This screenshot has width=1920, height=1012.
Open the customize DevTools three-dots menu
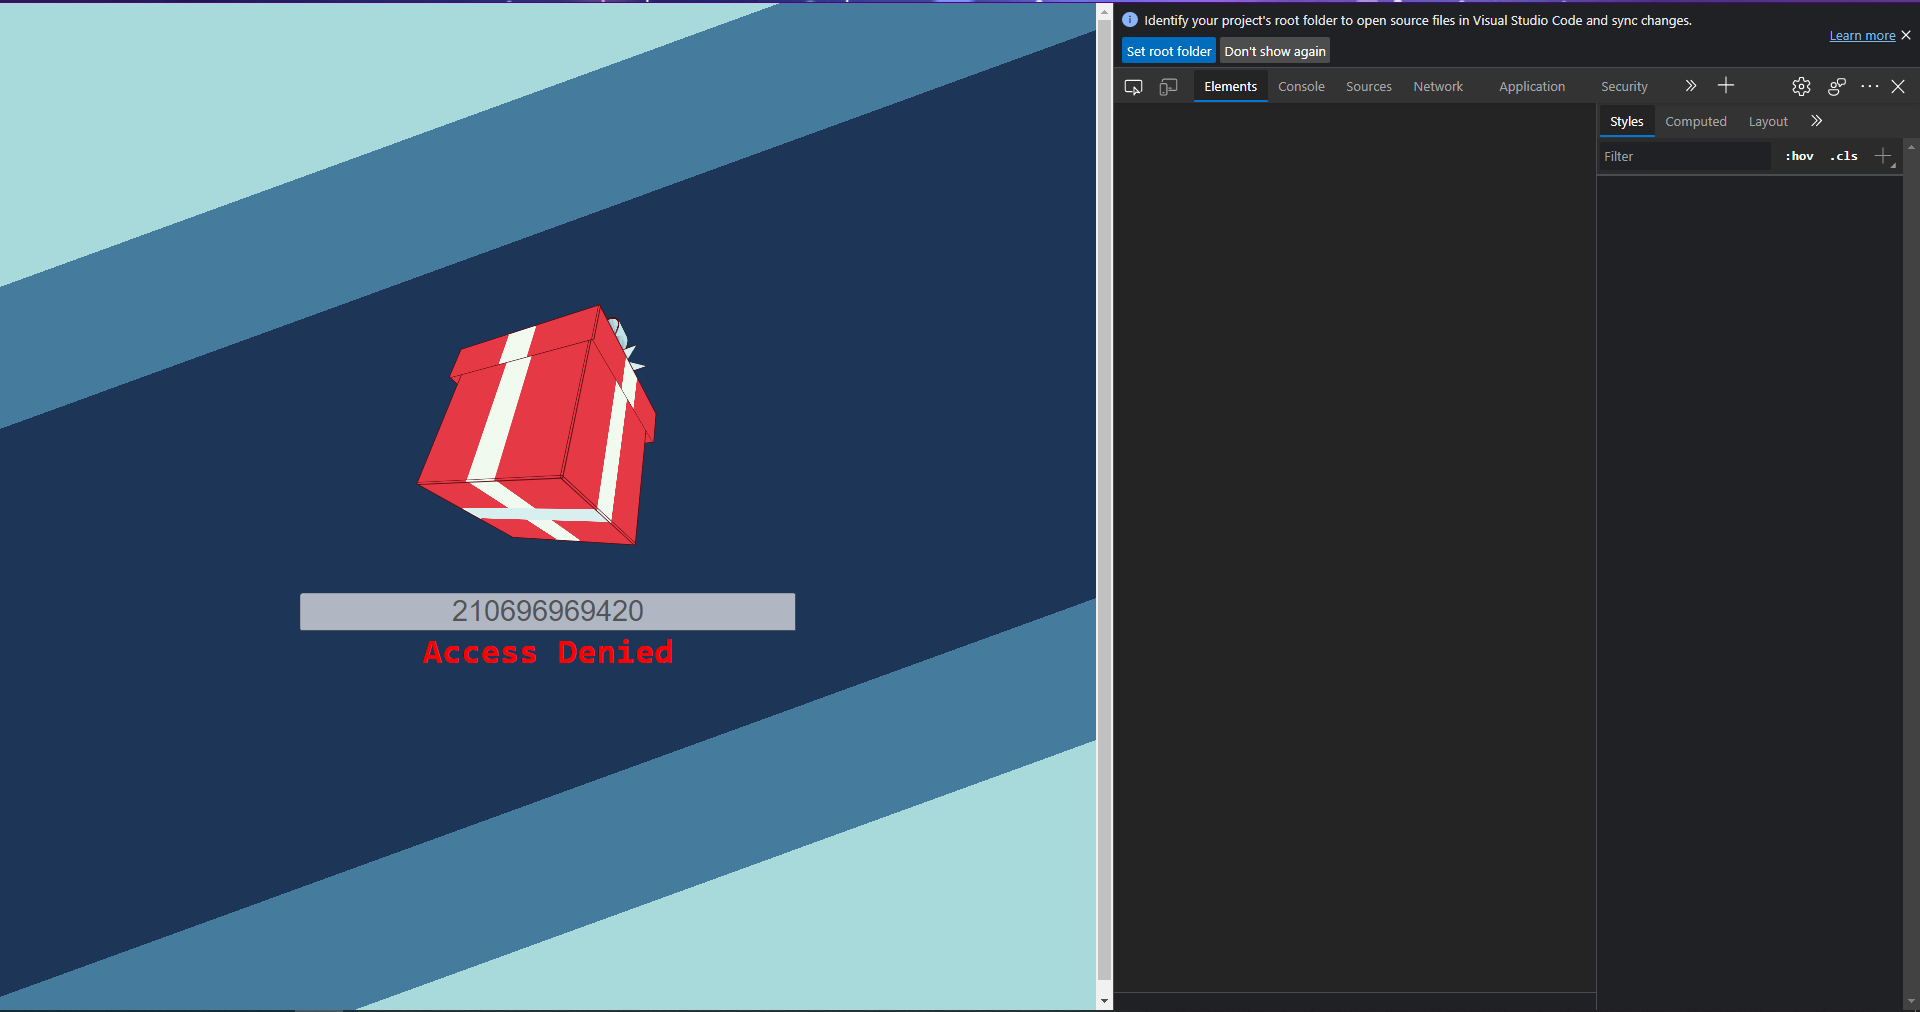coord(1869,87)
